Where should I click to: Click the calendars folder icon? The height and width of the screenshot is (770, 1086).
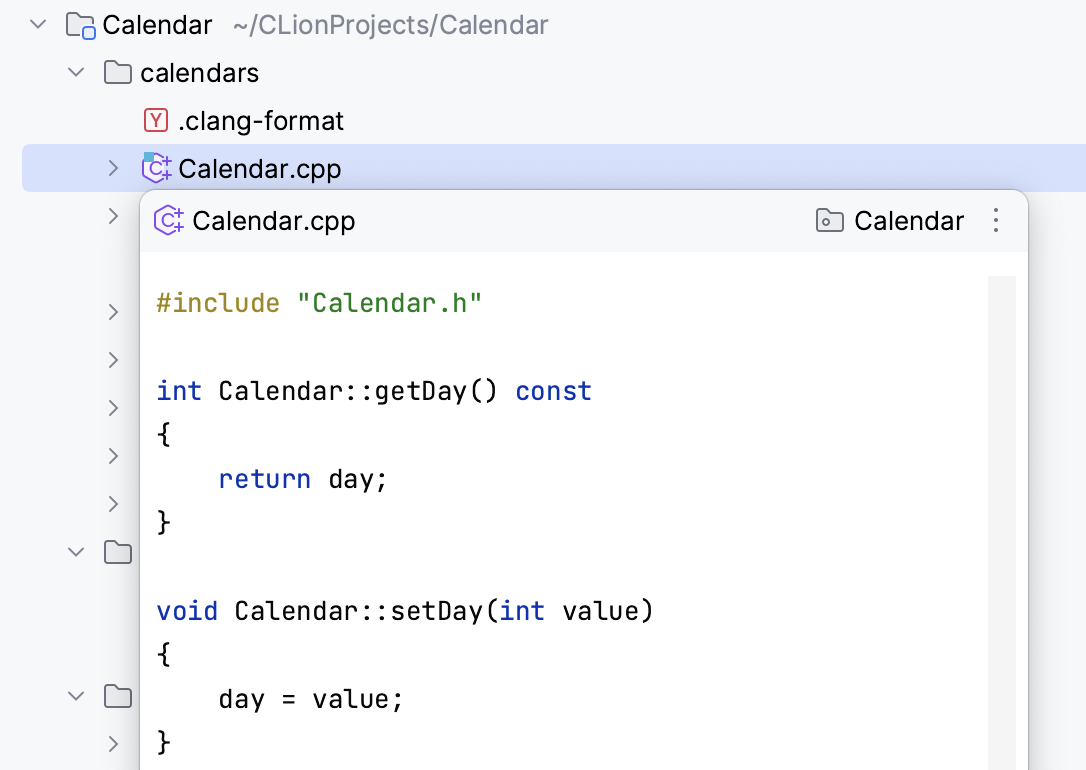[x=118, y=73]
